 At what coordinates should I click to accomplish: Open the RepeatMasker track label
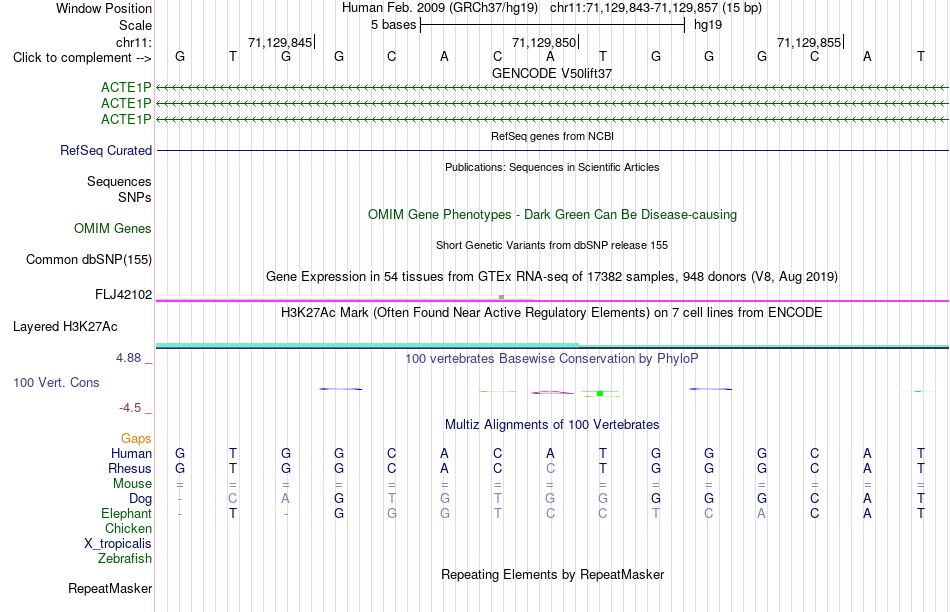110,588
